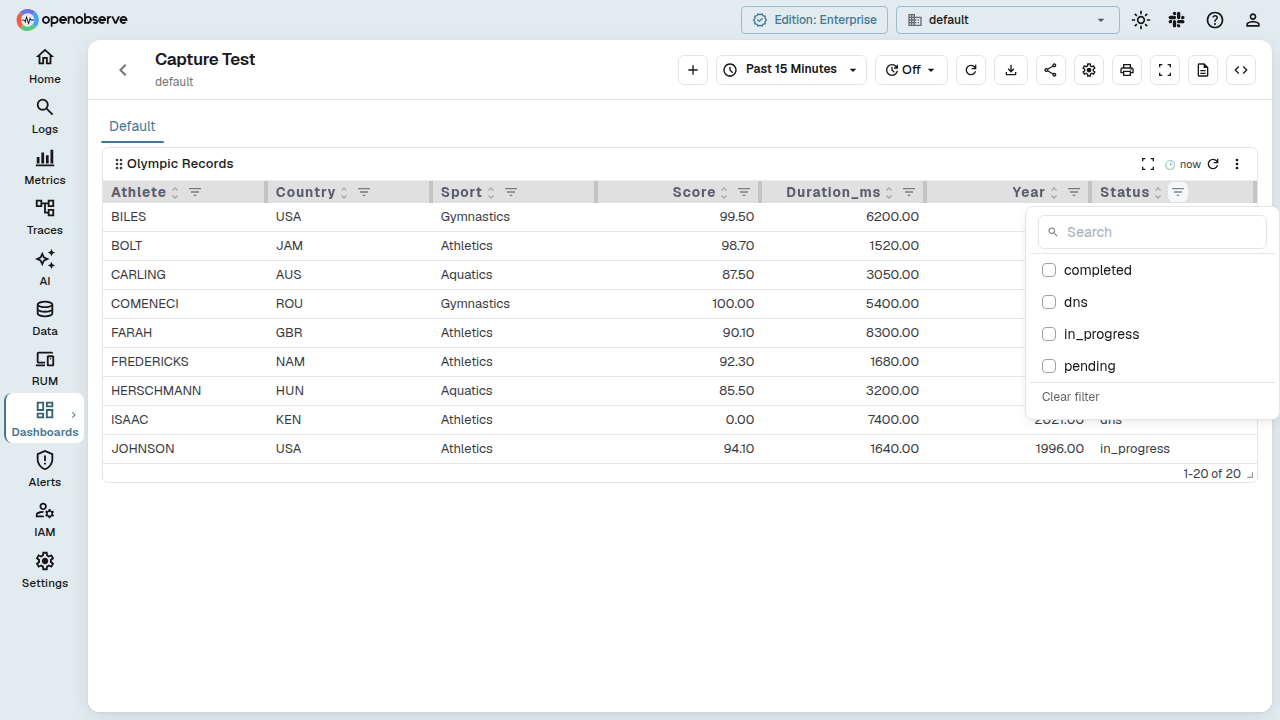This screenshot has height=720, width=1280.
Task: Open the help menu
Action: pos(1215,20)
